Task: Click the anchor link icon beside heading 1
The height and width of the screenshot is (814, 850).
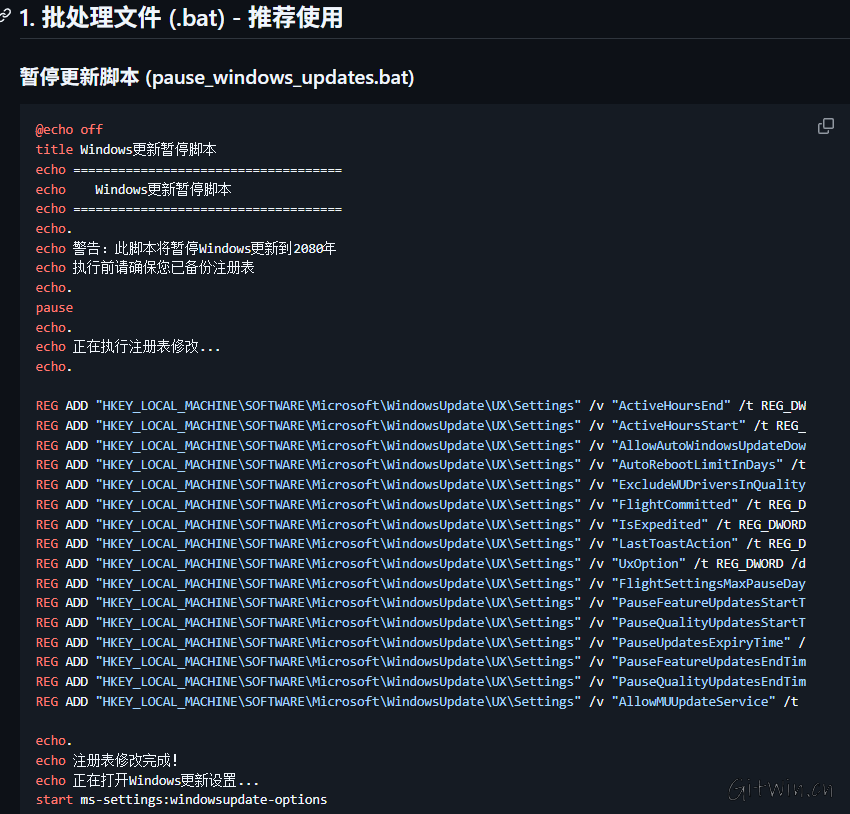Action: (x=6, y=16)
